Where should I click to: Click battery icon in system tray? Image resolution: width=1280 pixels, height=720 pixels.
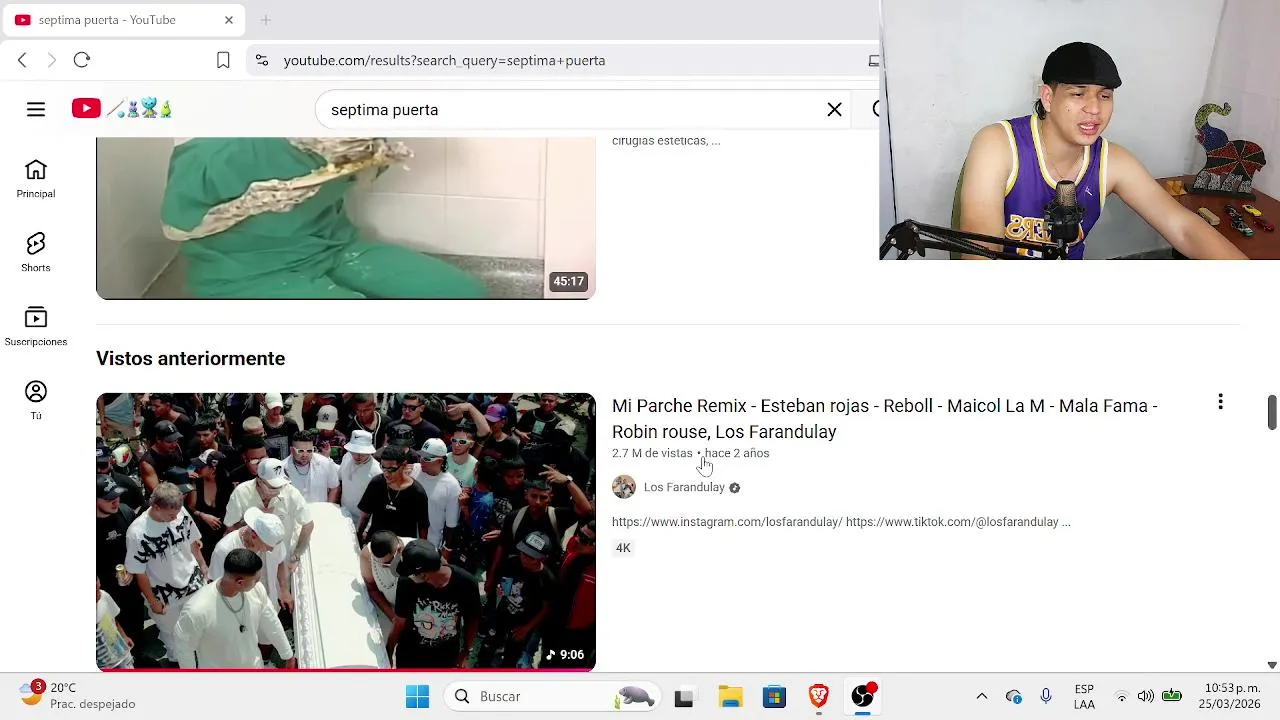tap(1172, 696)
